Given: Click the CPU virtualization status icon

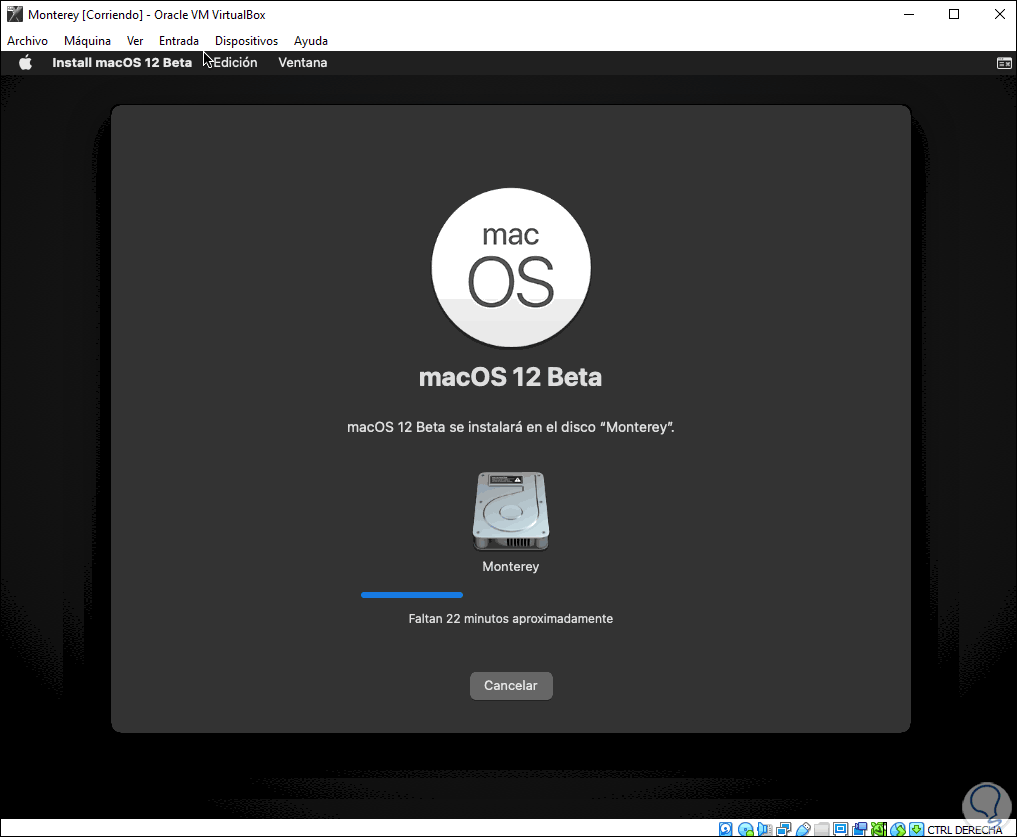Looking at the screenshot, I should coord(879,829).
